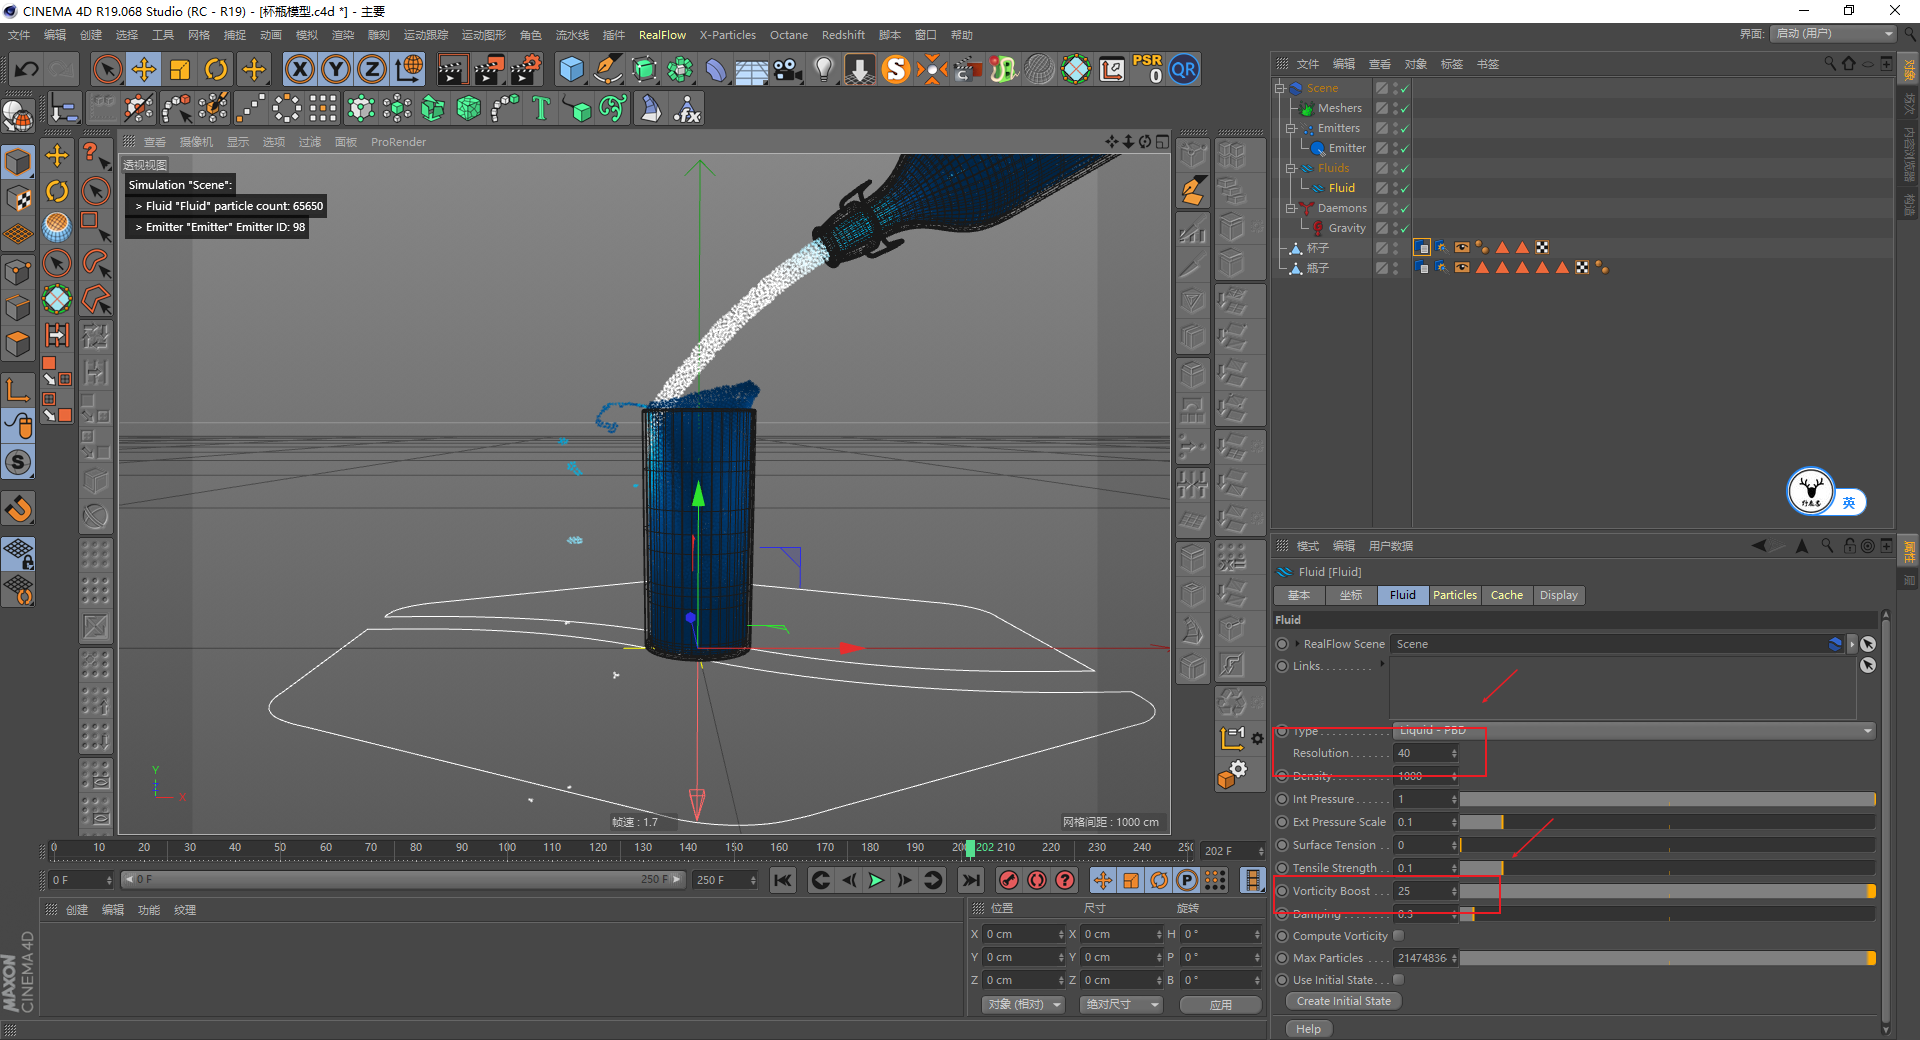Open the RealFlow menu

coord(662,35)
